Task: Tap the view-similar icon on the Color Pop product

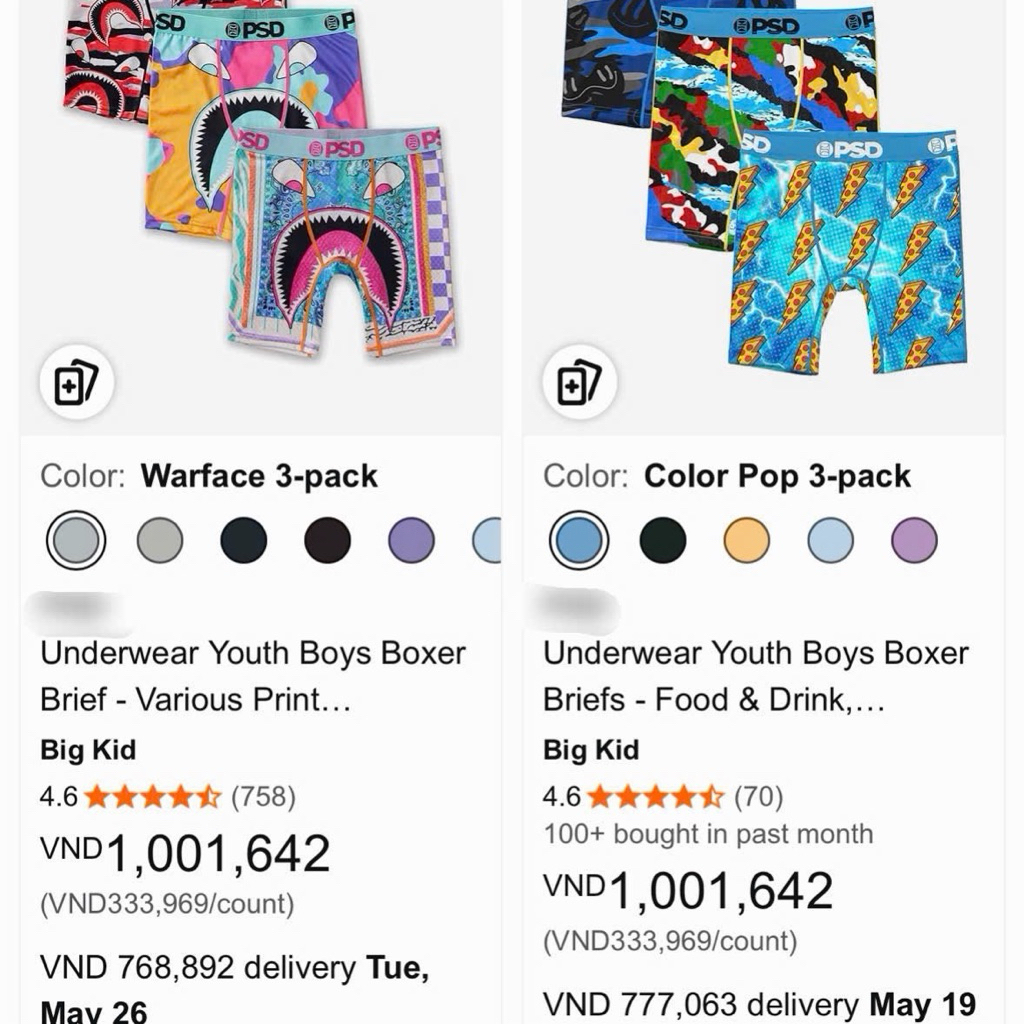Action: (x=579, y=383)
